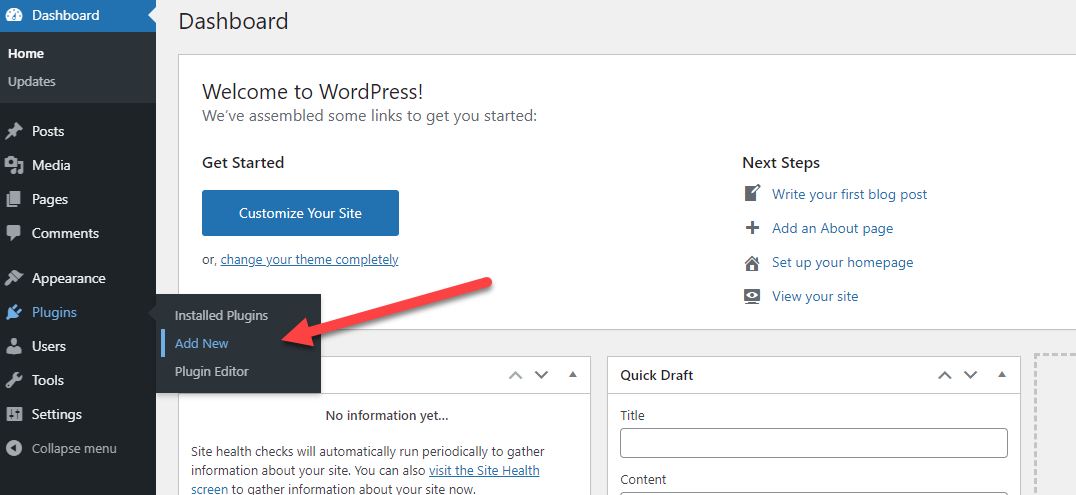Open Installed Plugins from the submenu
This screenshot has height=495, width=1076.
(x=221, y=315)
